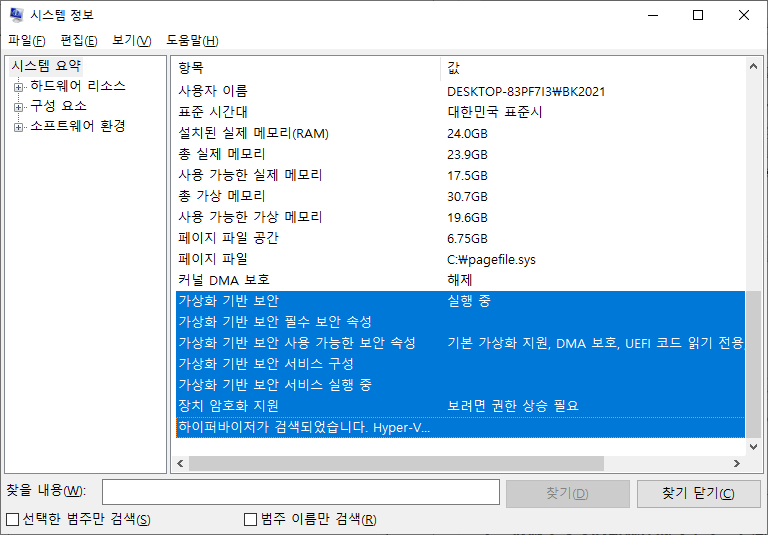Click horizontal scrollbar right arrow
The width and height of the screenshot is (768, 535).
737,463
